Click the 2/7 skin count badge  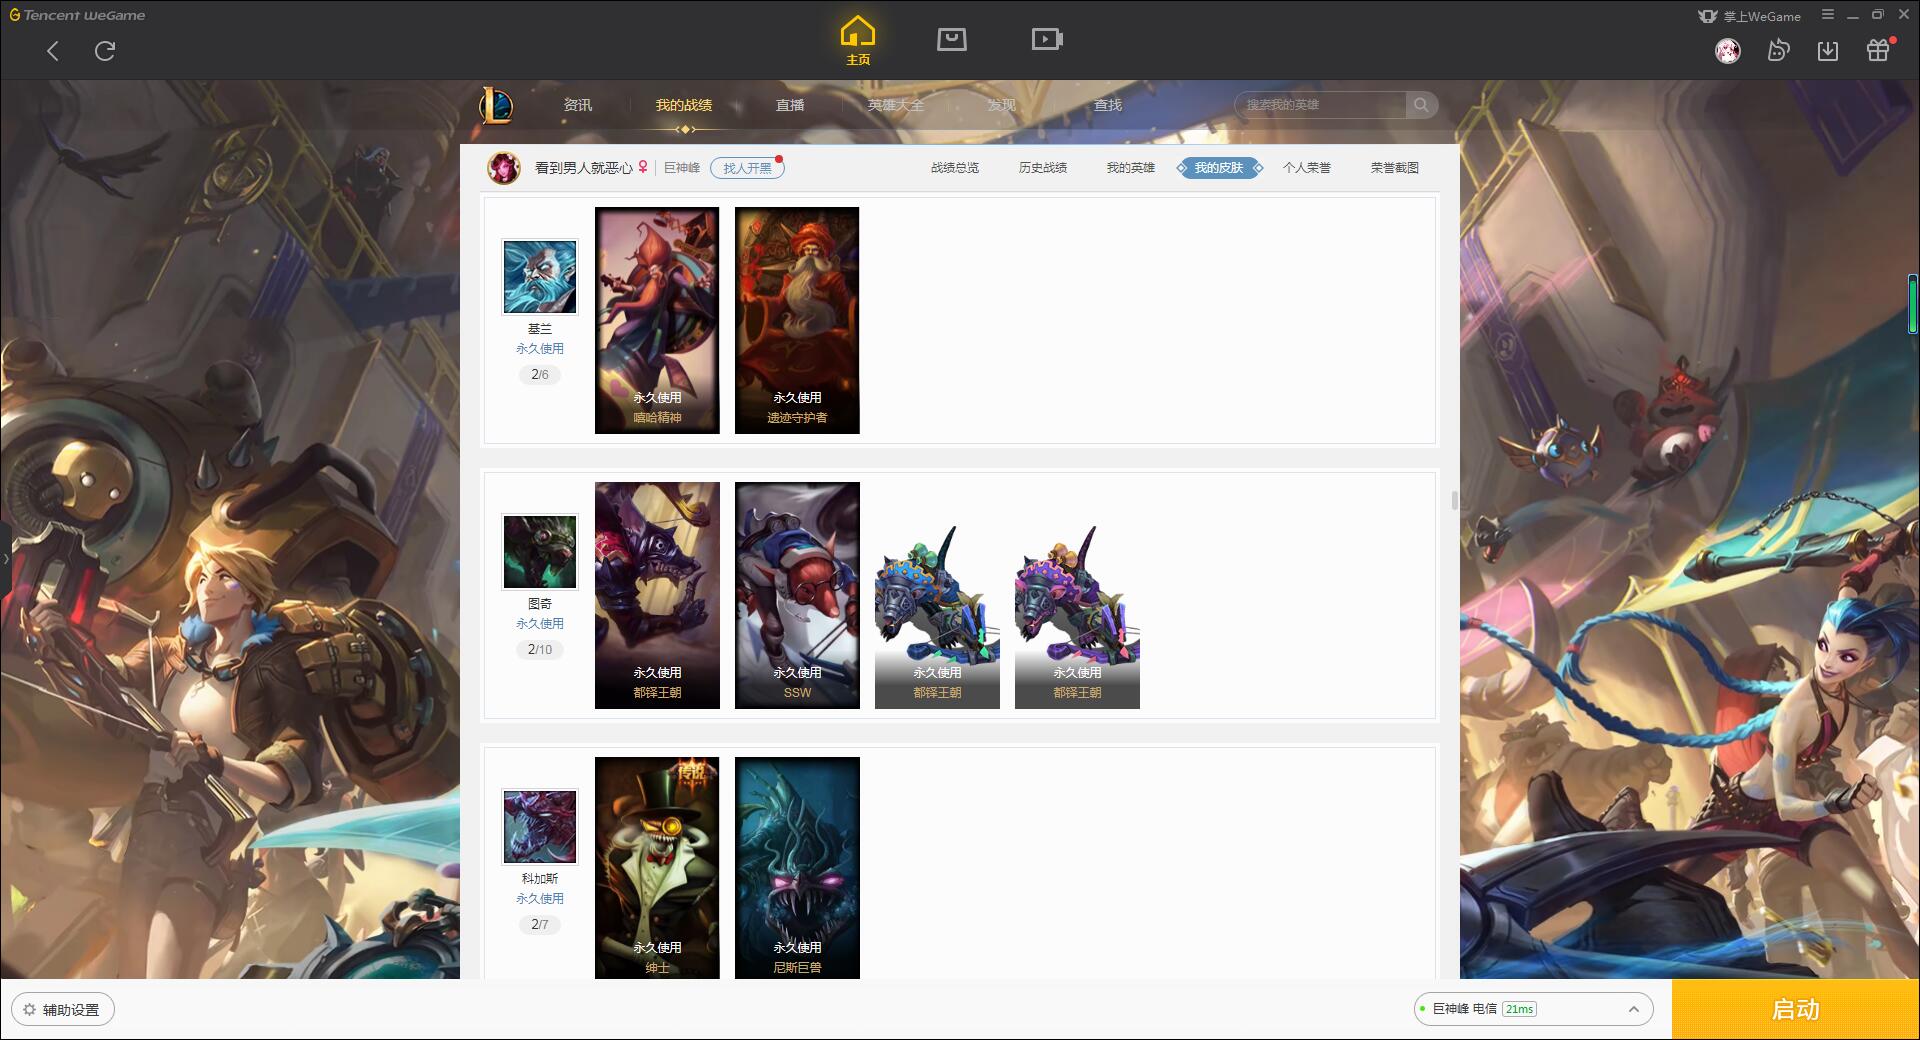tap(540, 925)
